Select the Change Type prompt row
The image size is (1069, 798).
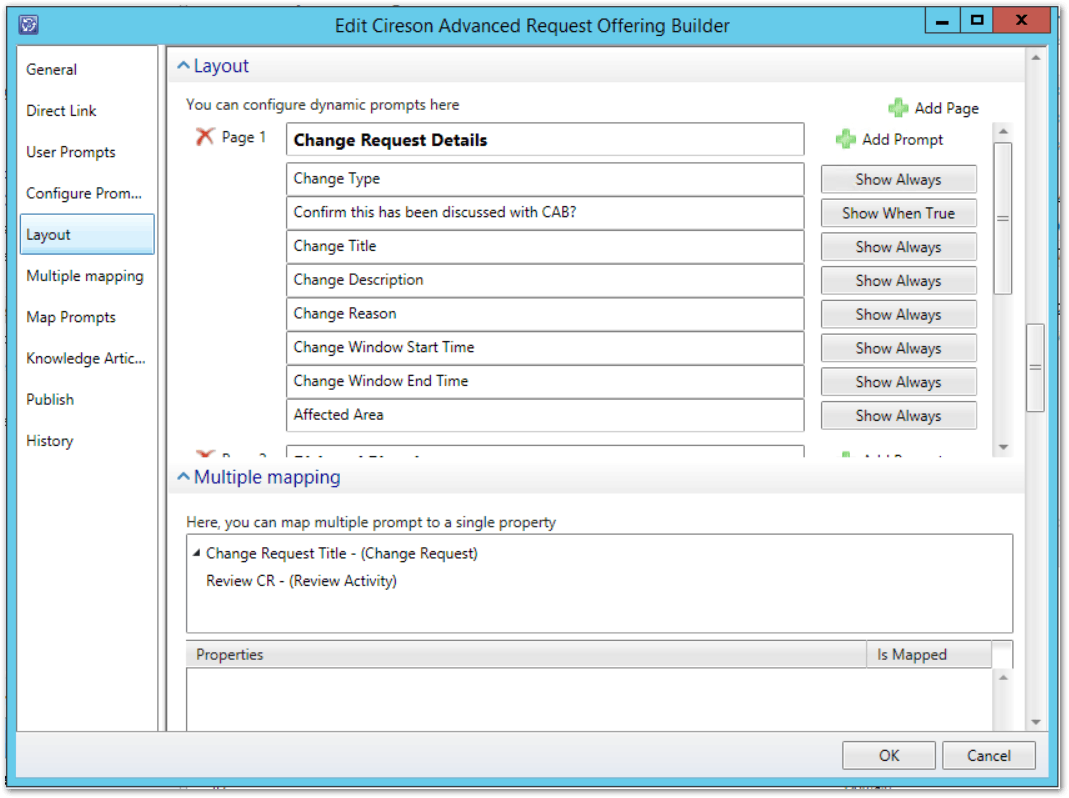pyautogui.click(x=545, y=179)
